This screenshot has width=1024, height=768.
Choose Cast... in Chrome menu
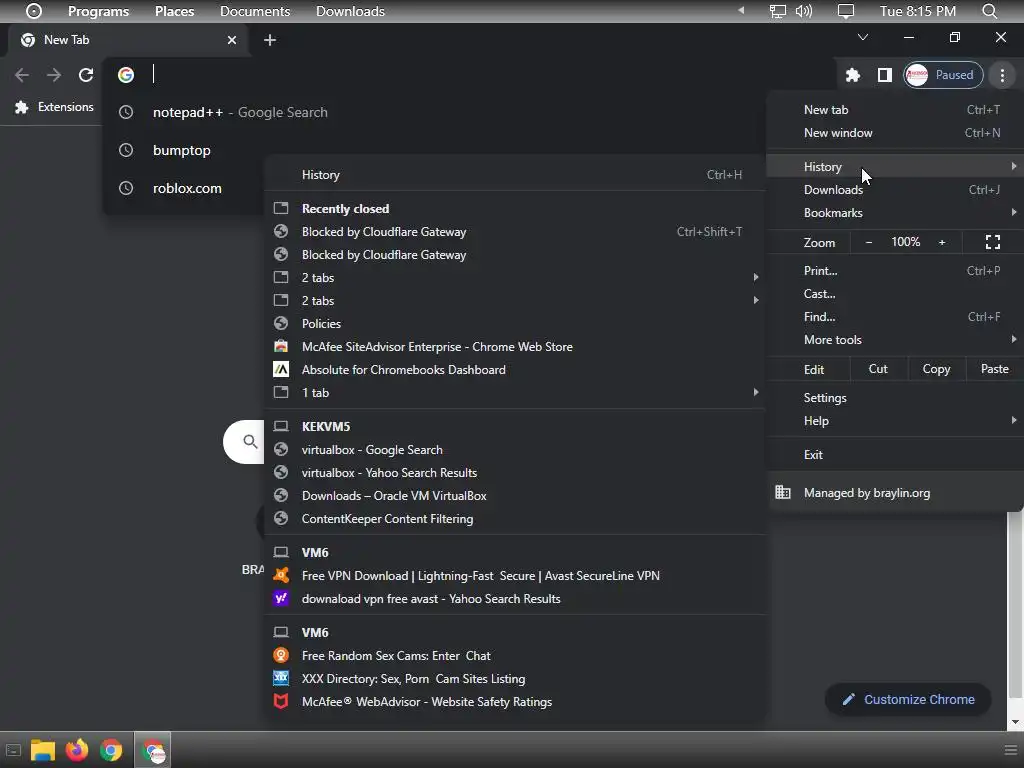895,294
